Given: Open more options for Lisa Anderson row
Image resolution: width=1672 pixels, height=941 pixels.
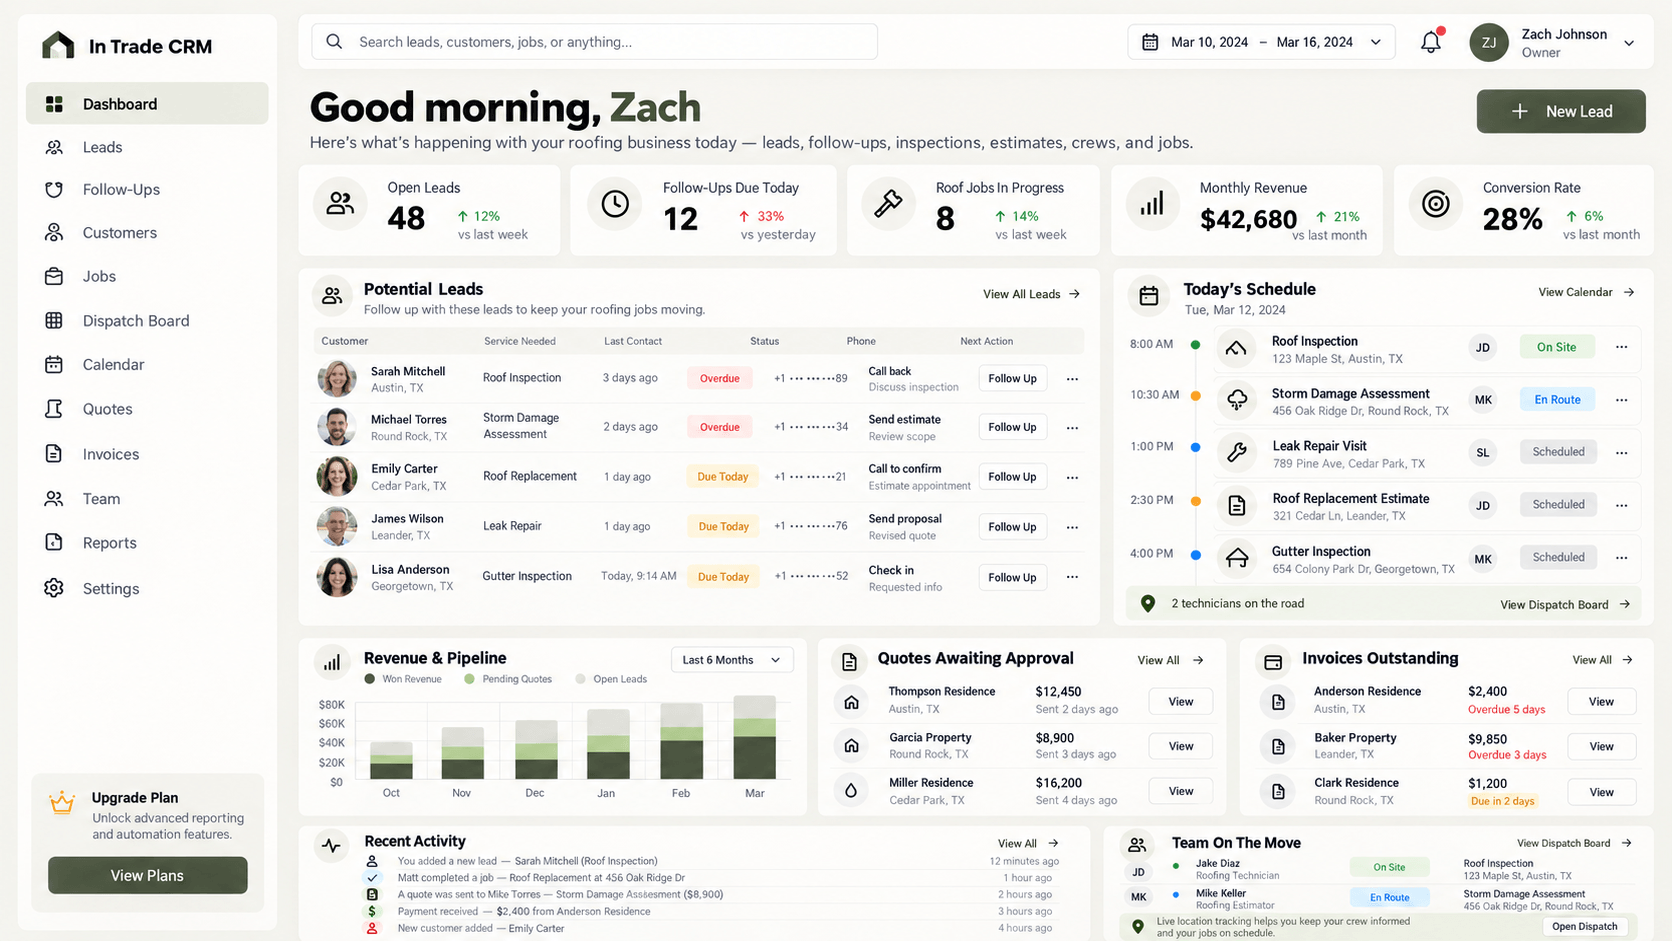Looking at the screenshot, I should tap(1072, 577).
